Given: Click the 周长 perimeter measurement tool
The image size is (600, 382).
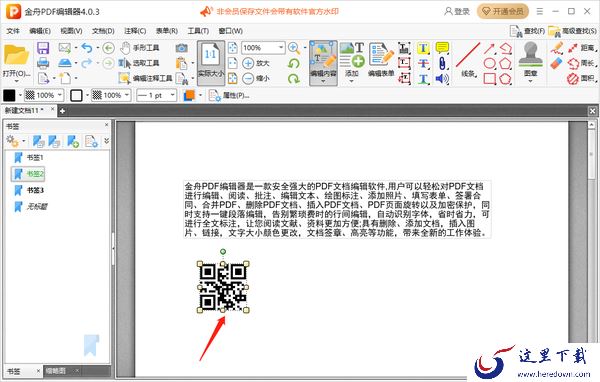Looking at the screenshot, I should pos(582,63).
